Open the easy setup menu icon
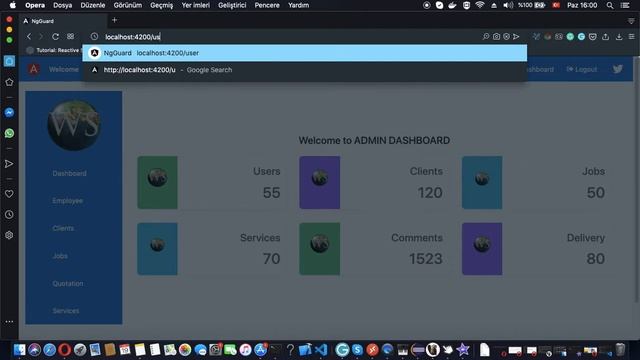The width and height of the screenshot is (640, 360). coord(632,37)
